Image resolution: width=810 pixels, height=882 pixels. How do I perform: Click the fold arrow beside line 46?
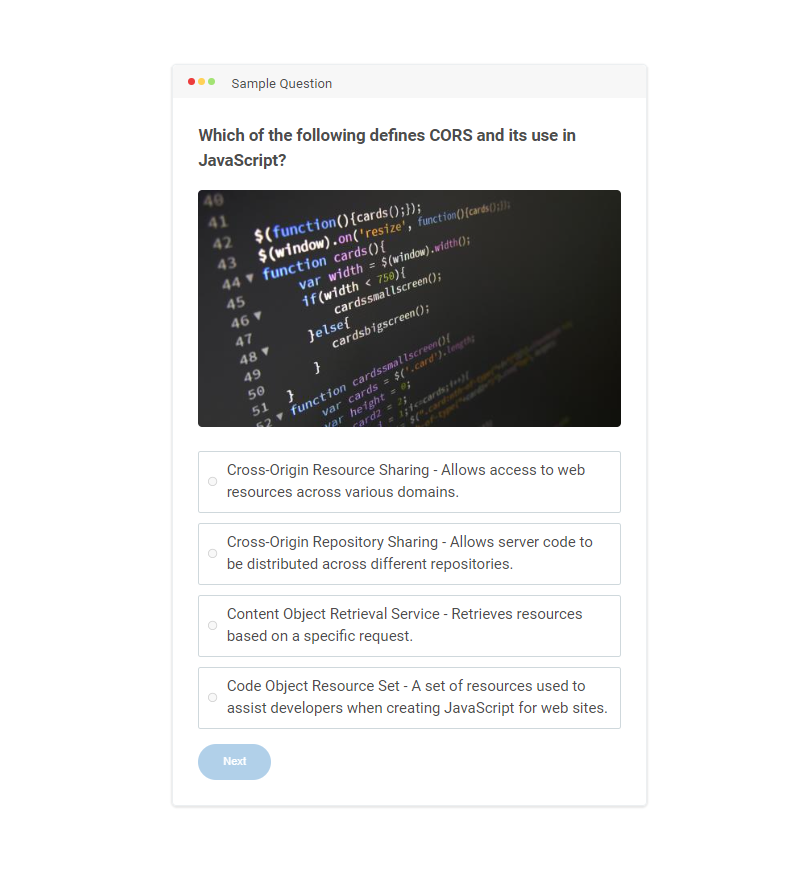pyautogui.click(x=258, y=316)
